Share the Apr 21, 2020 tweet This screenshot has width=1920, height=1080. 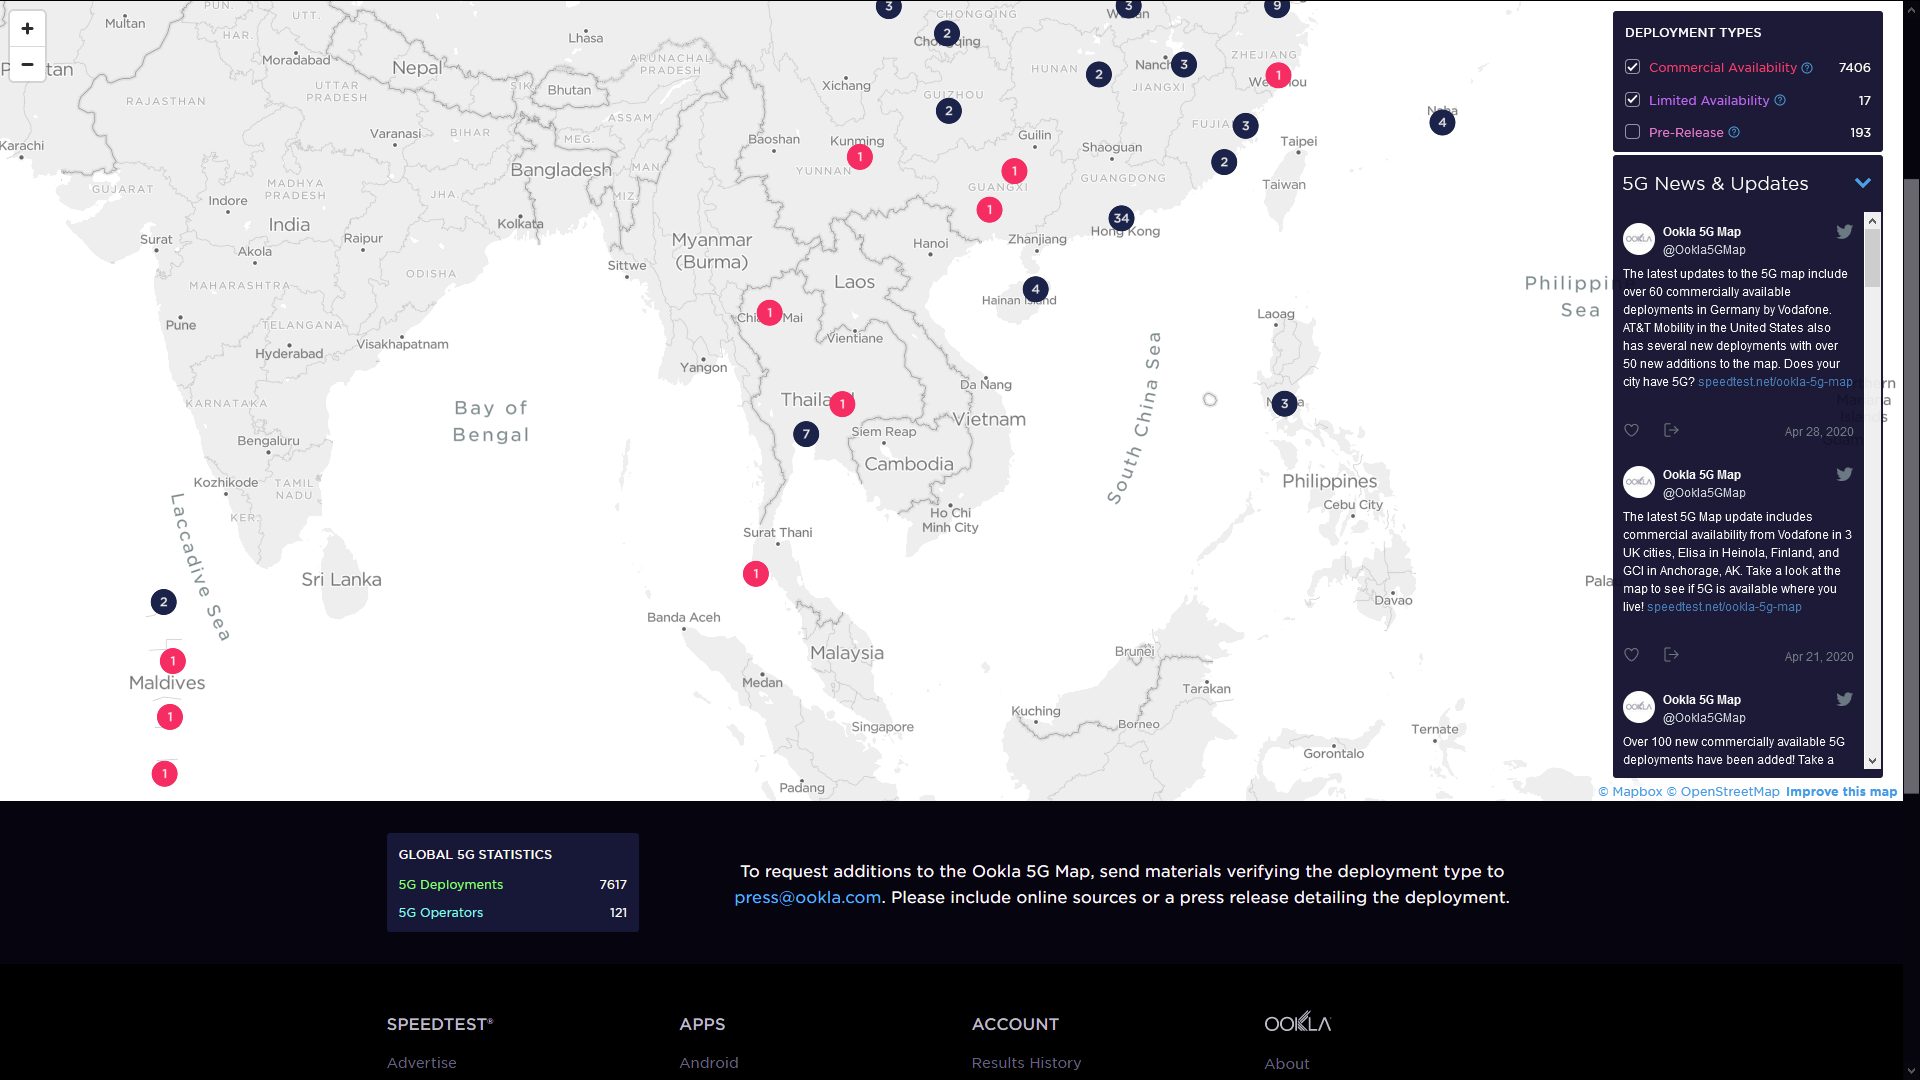1671,655
